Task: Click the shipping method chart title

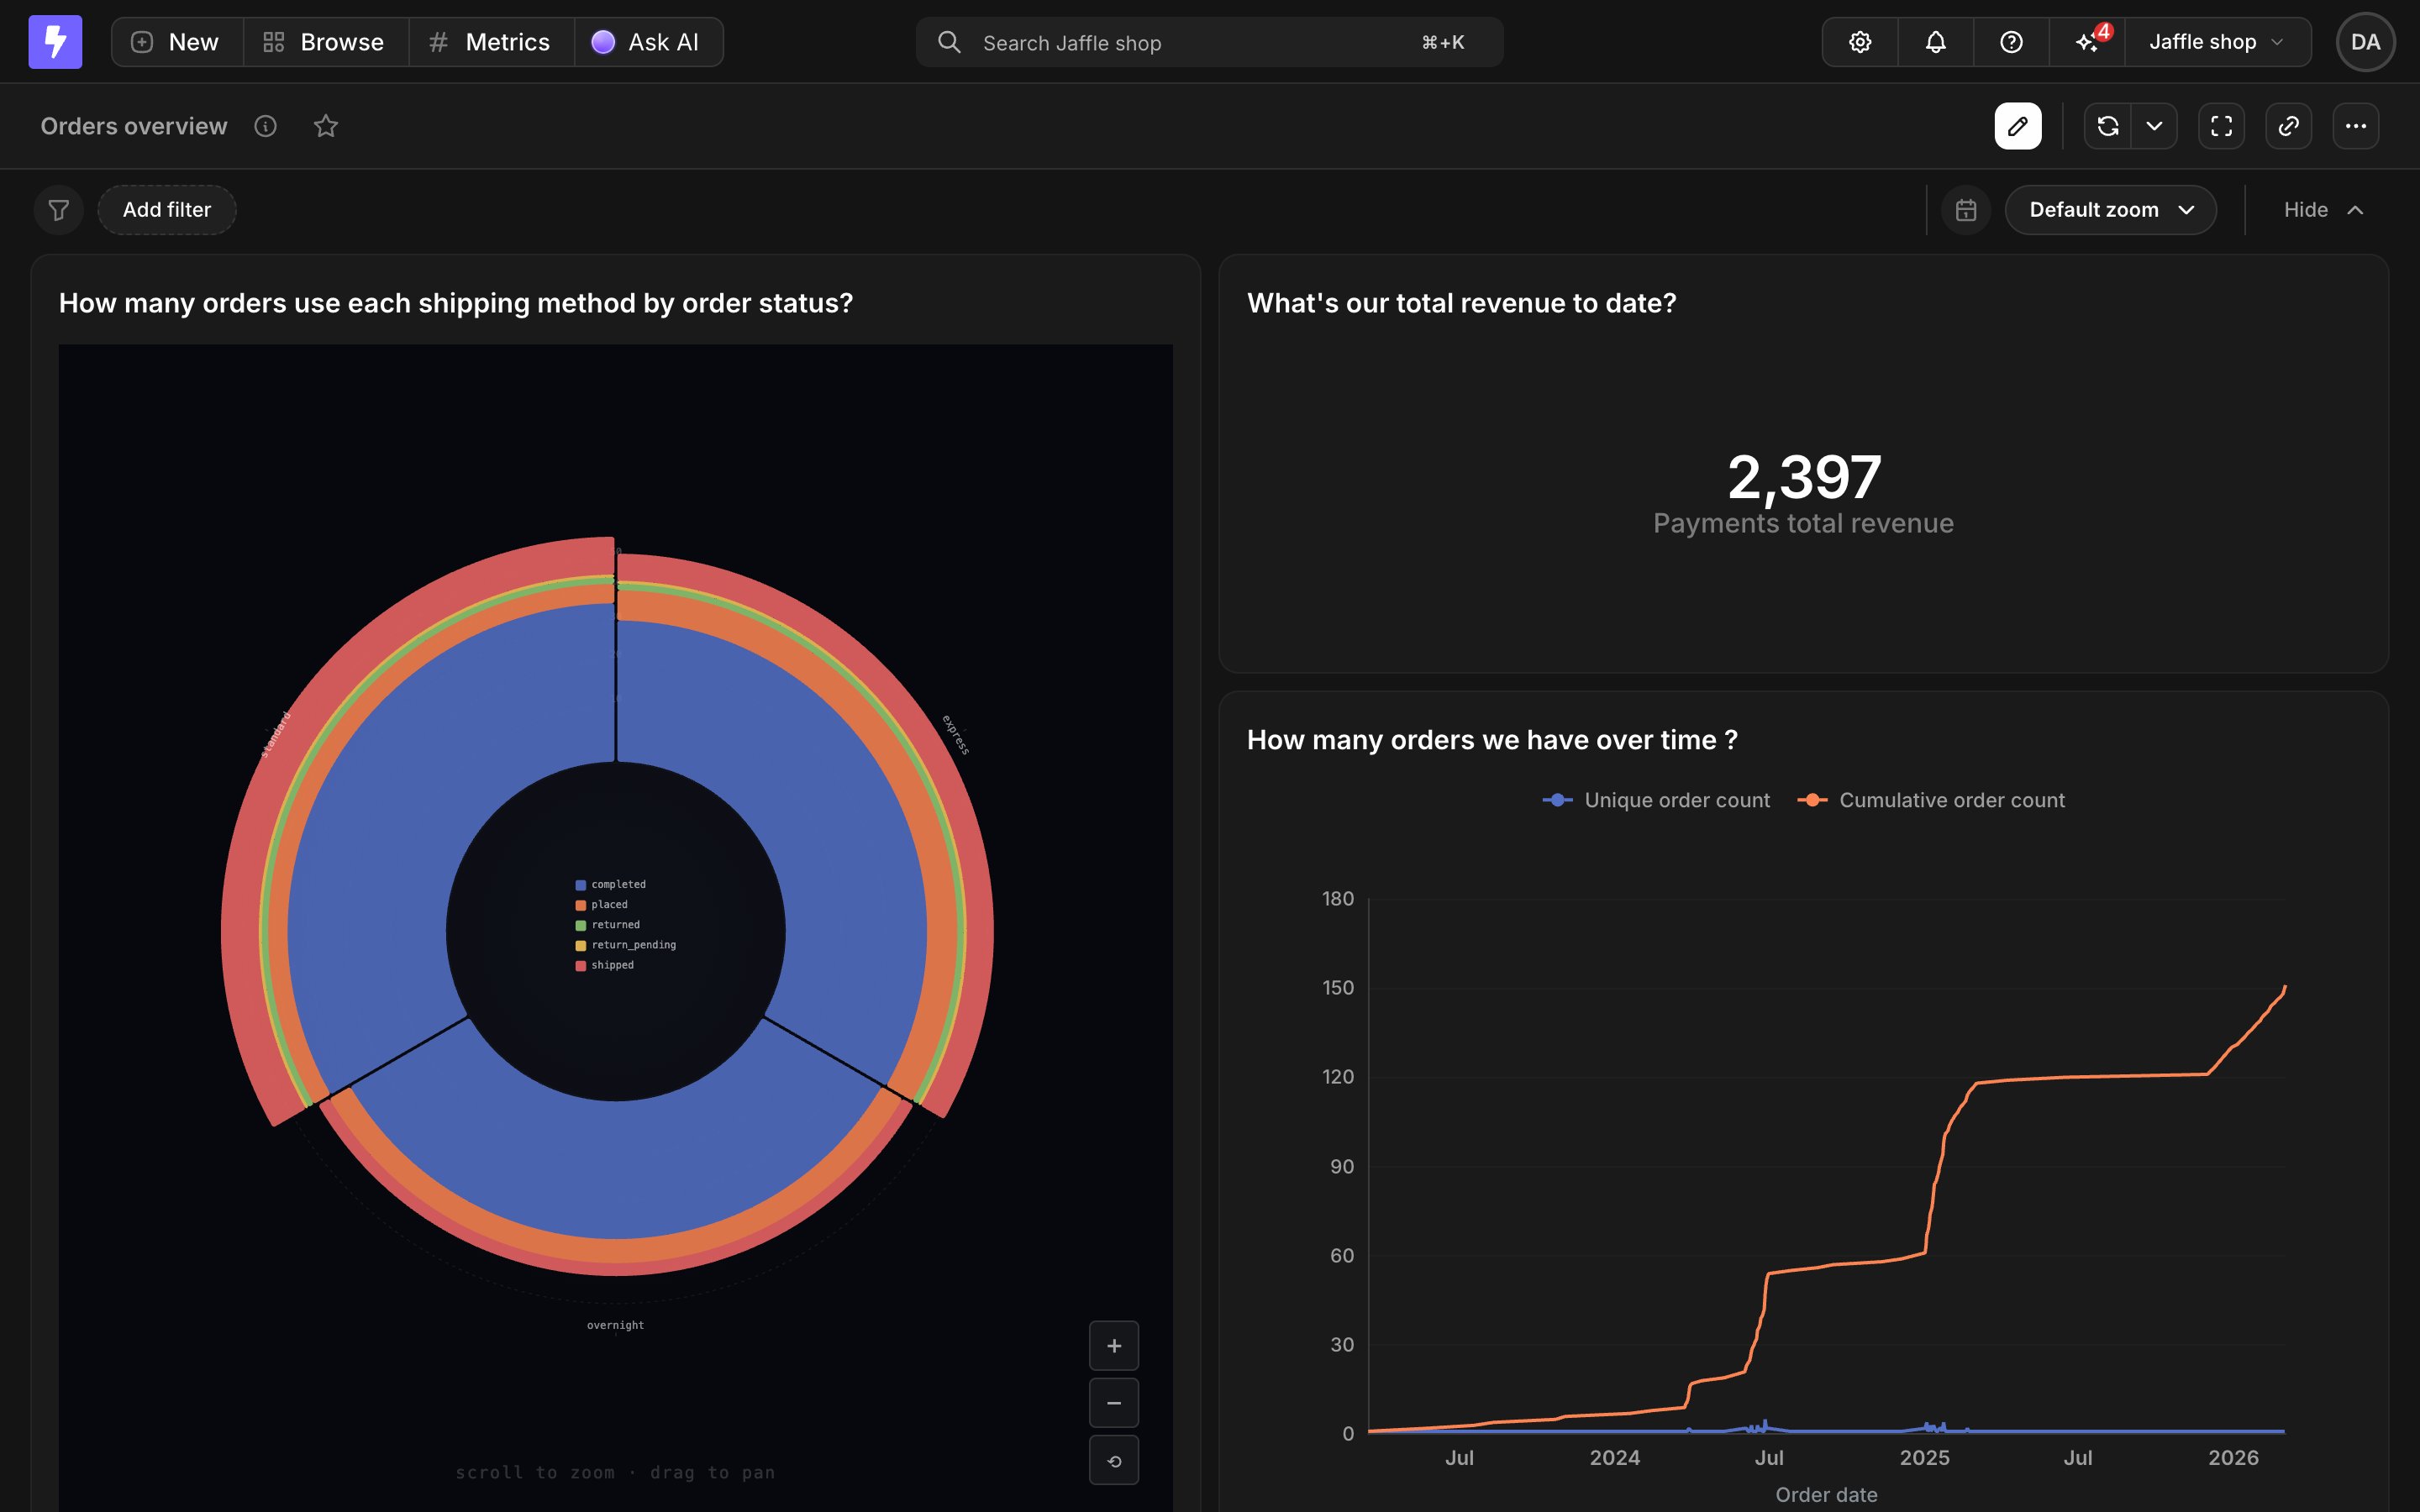Action: pos(456,303)
